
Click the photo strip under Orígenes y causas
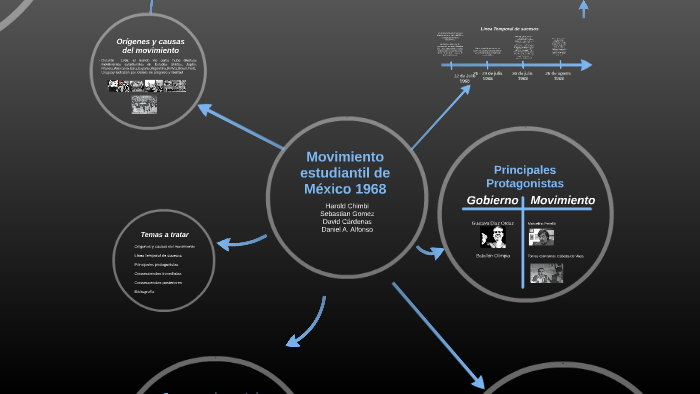point(147,86)
